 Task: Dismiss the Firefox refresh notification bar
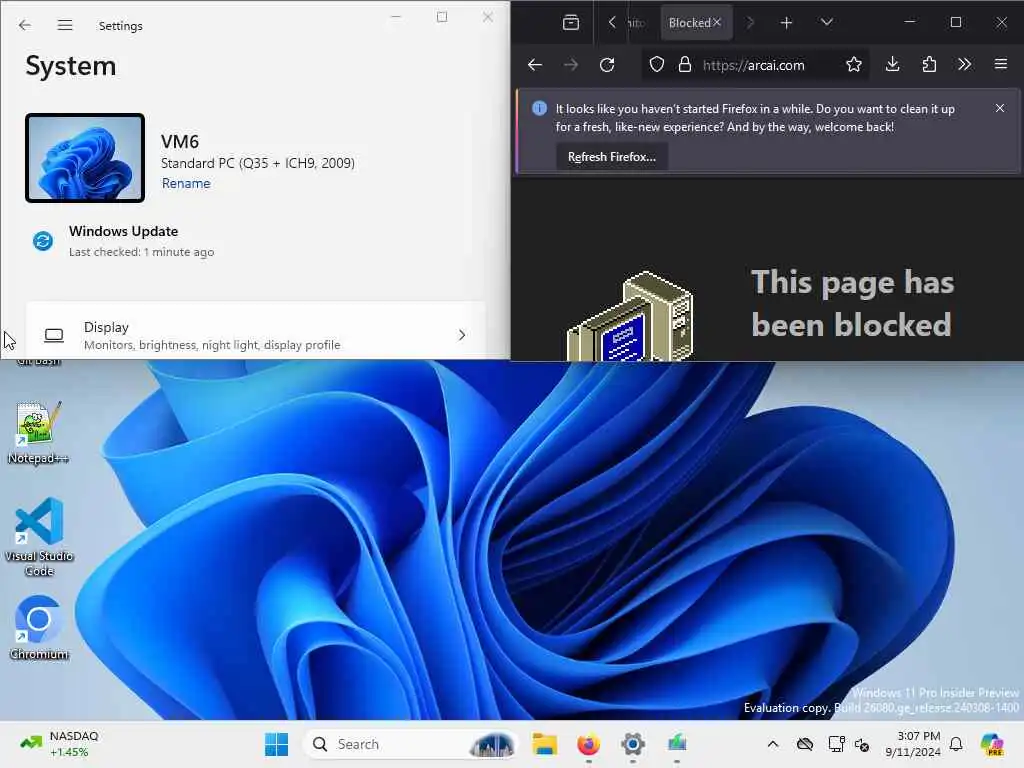[x=1000, y=108]
